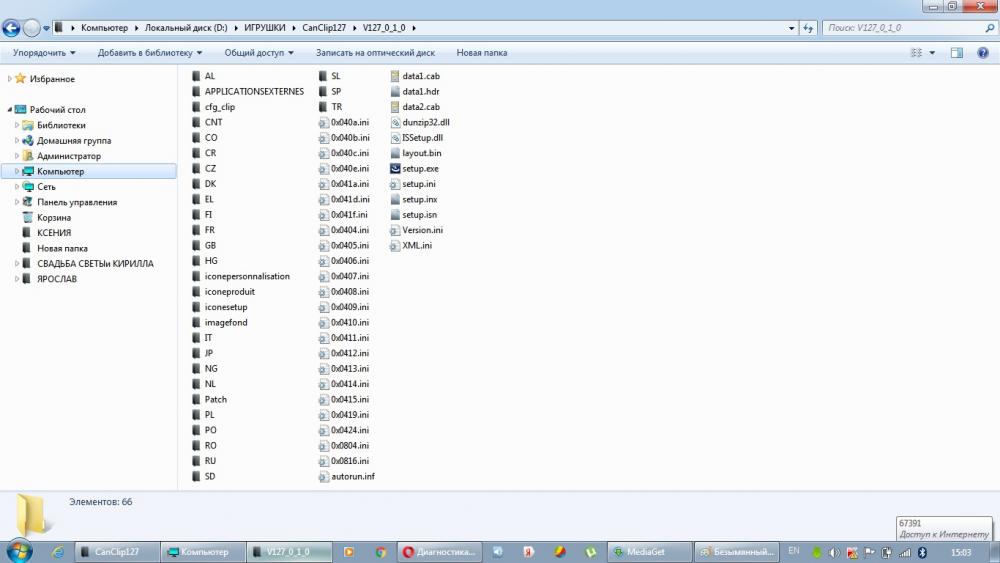Select the 0x0419.ini file
The image size is (1000, 563).
344,414
